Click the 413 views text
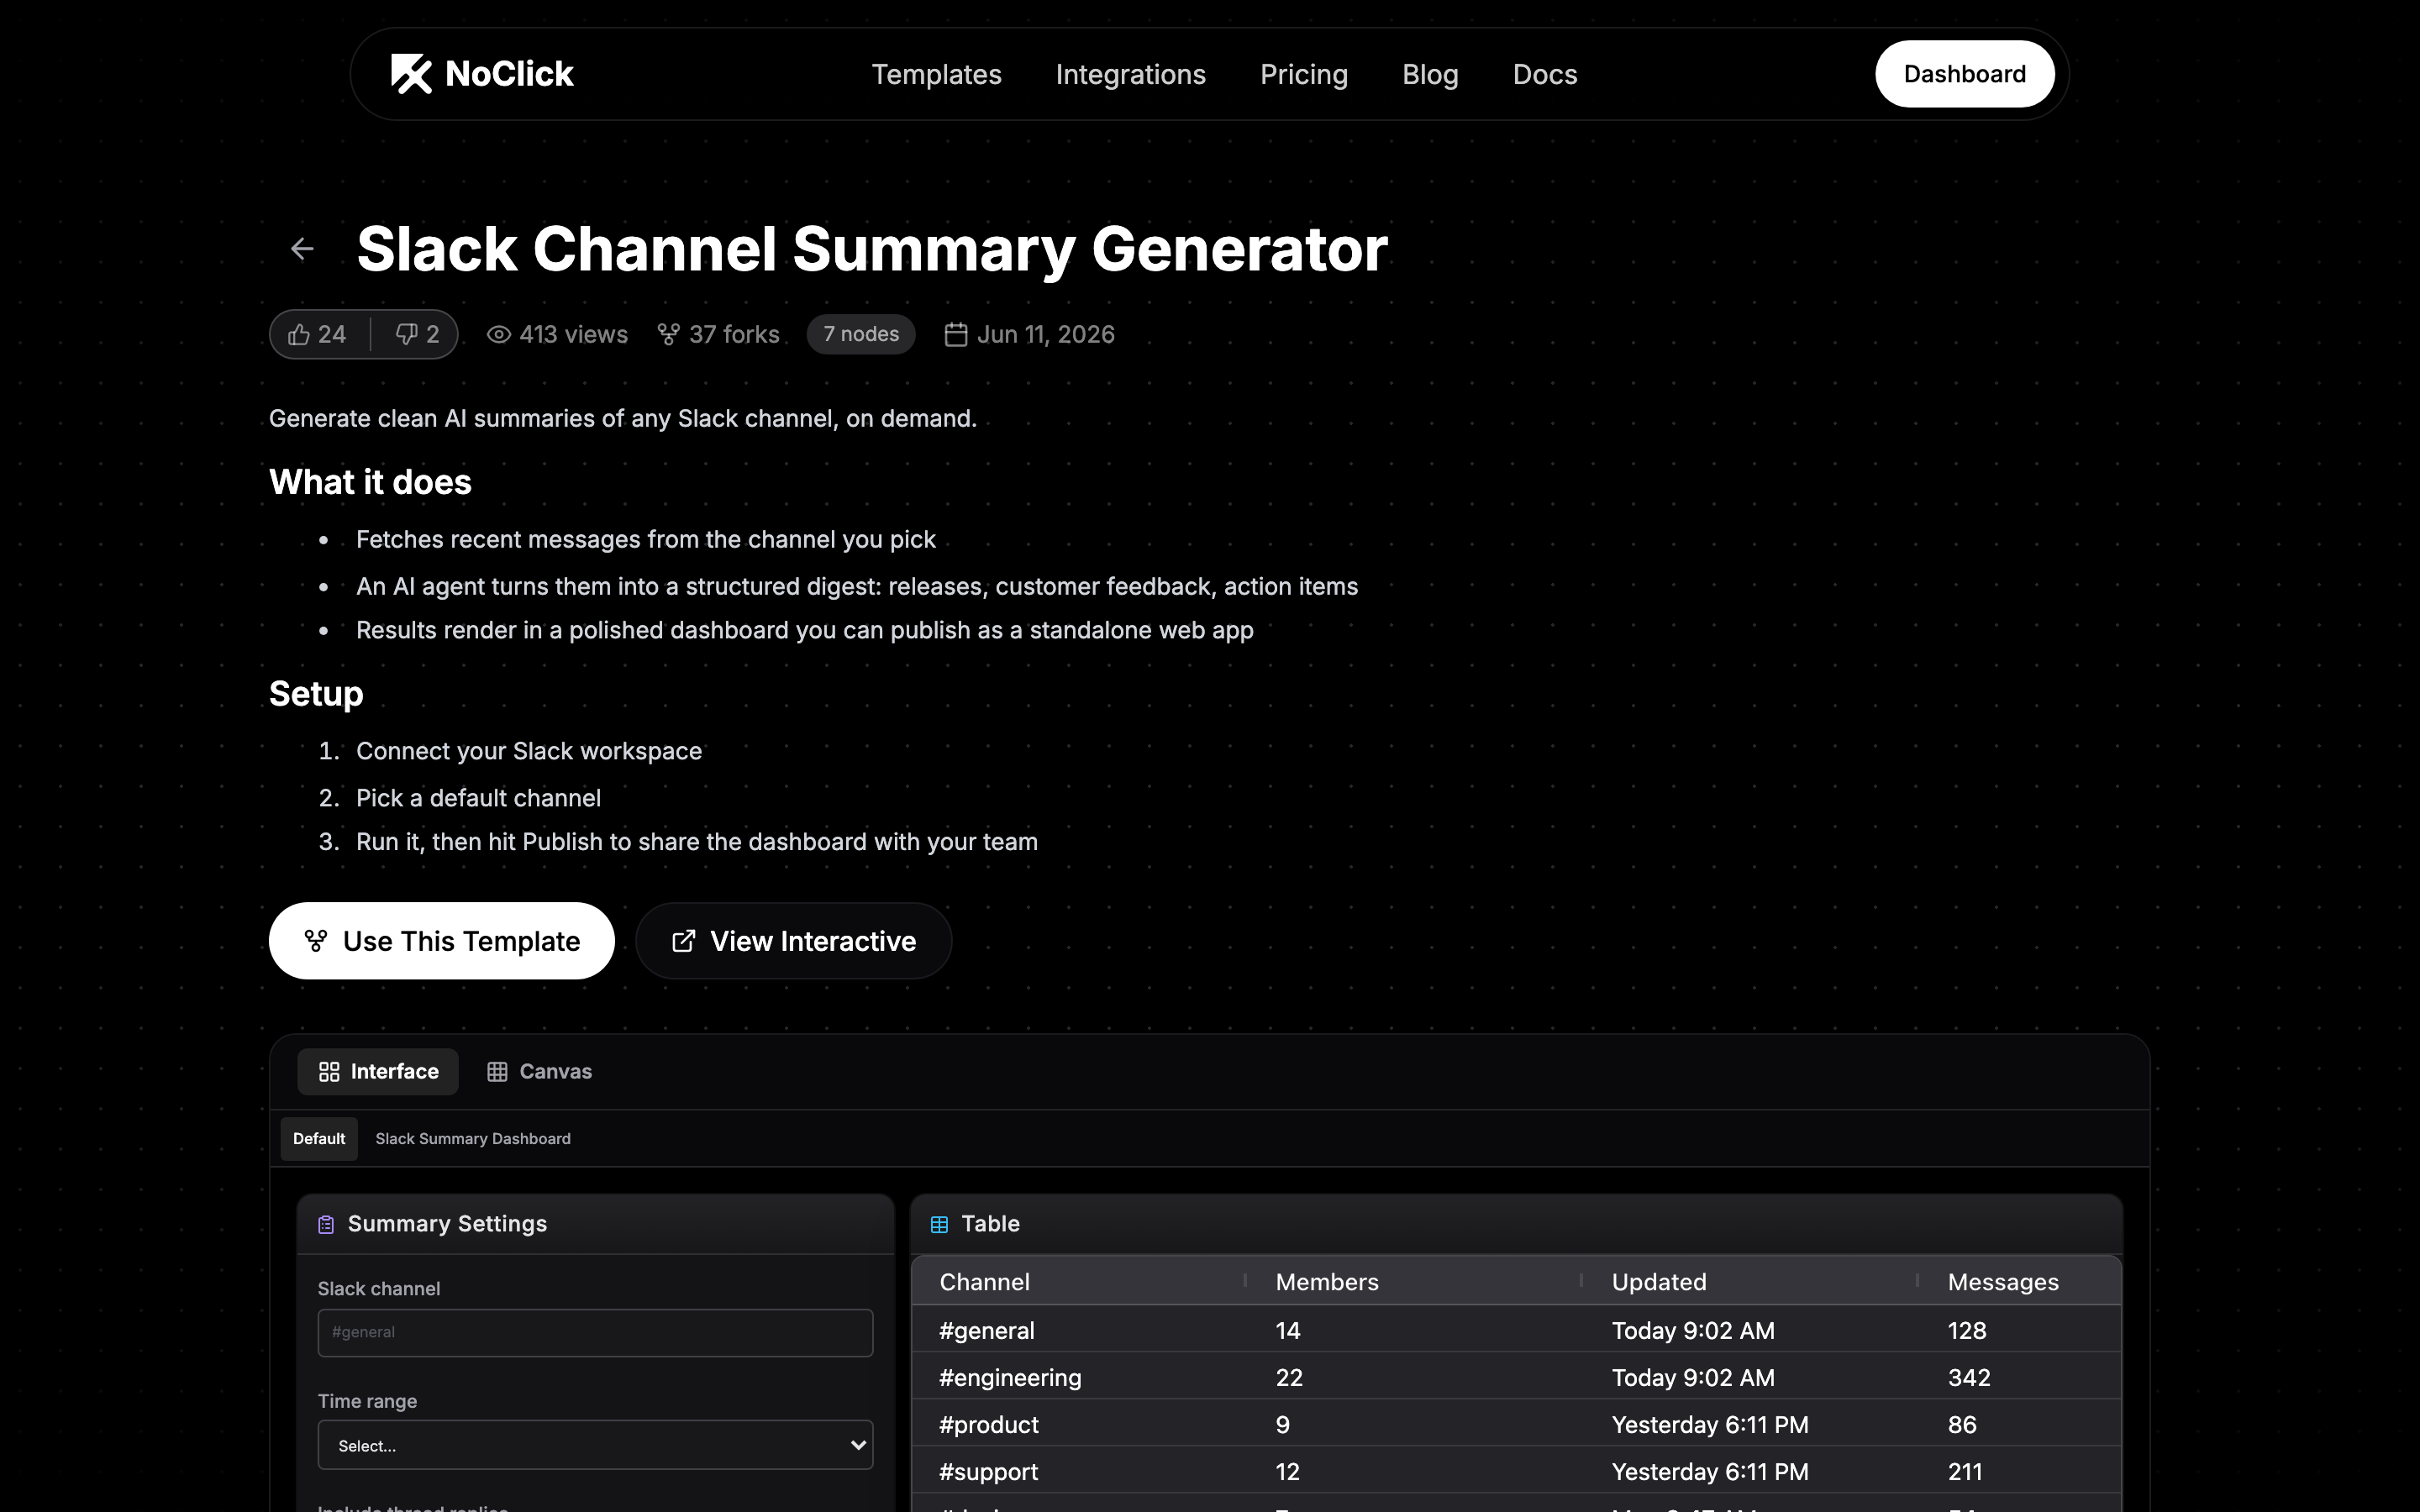 (573, 335)
